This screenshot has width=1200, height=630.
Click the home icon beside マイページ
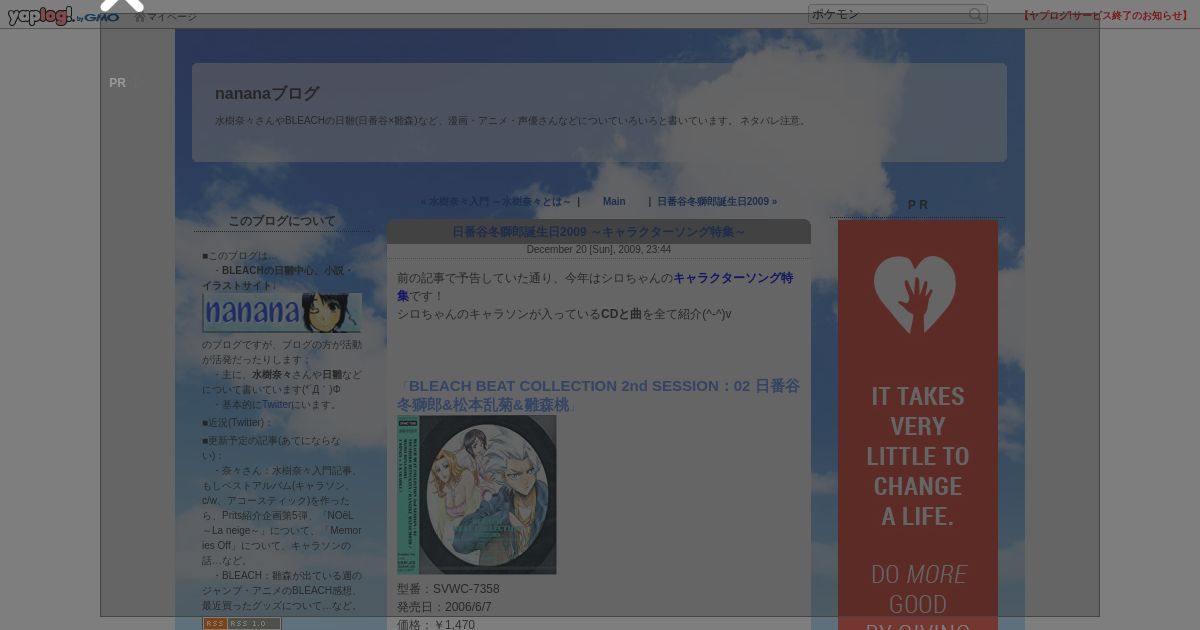pos(140,16)
